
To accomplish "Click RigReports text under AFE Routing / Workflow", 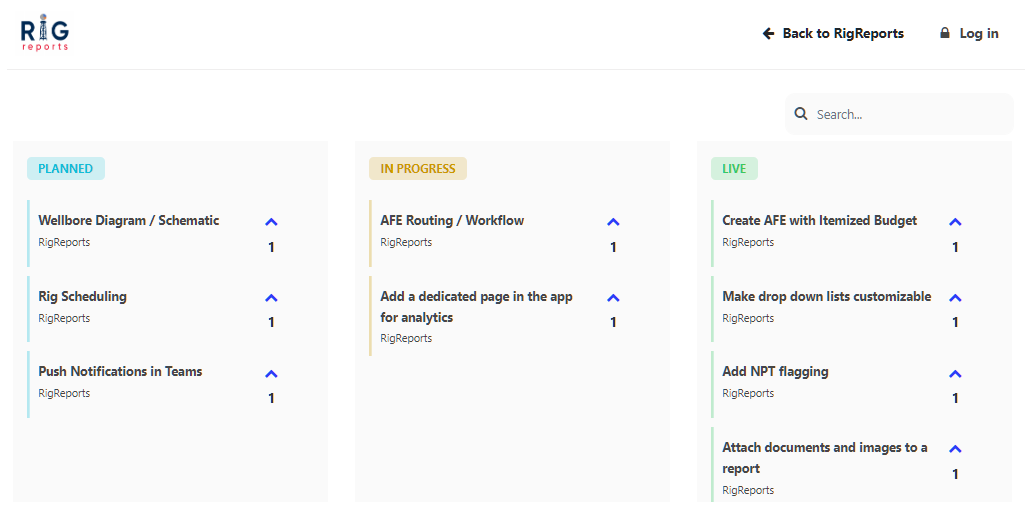I will tap(406, 242).
